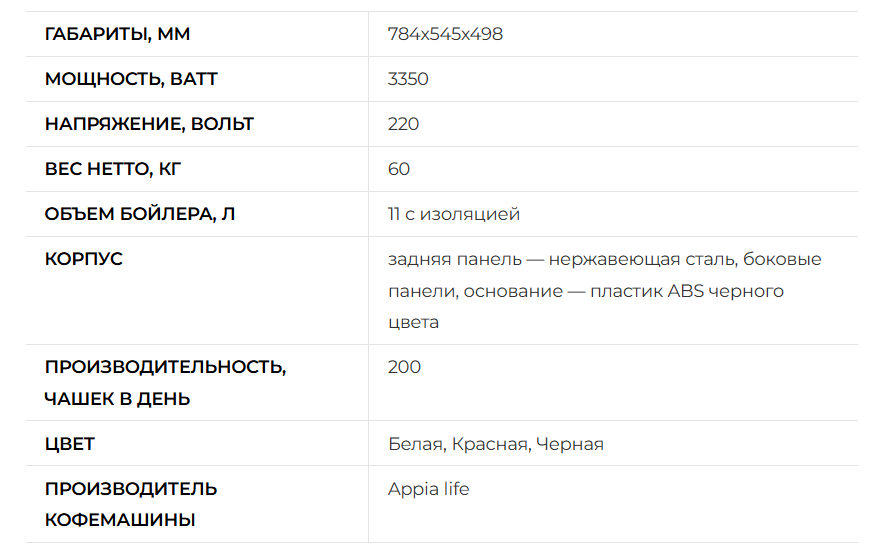Click the manufacturer name Appia life
883x552 pixels.
(428, 489)
